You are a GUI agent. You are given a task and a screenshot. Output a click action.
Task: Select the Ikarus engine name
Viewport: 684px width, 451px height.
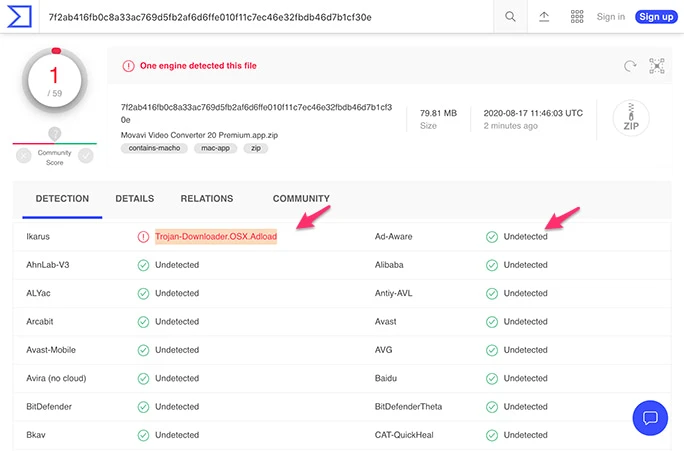coord(38,237)
